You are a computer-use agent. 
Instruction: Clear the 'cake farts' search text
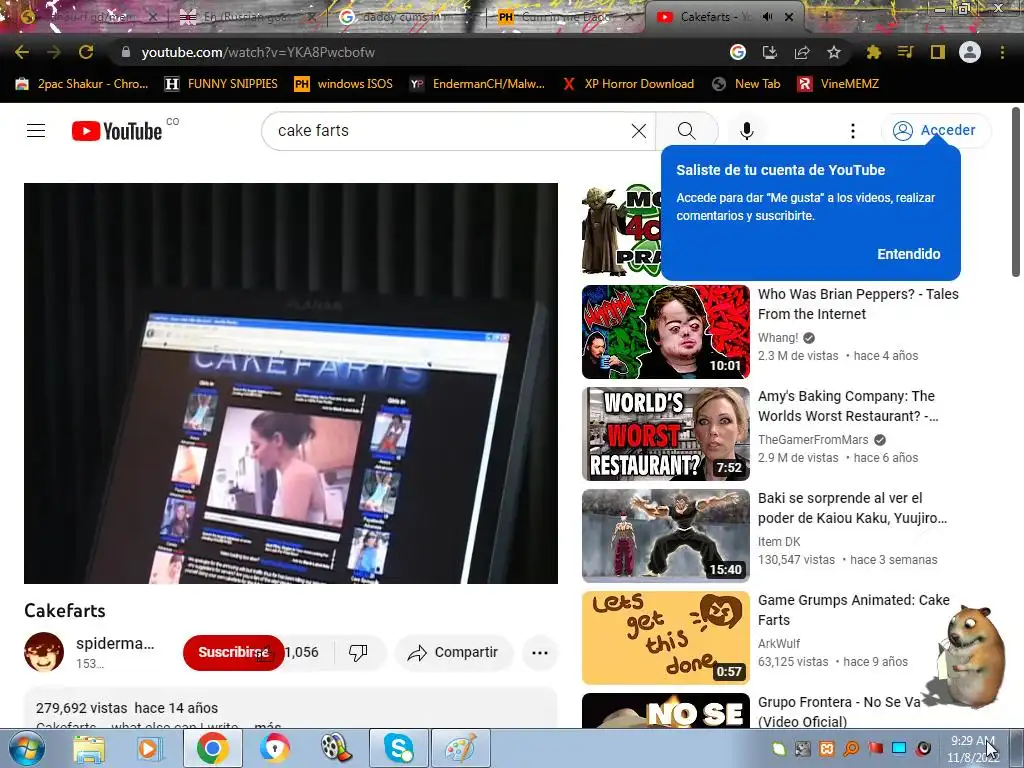coord(639,131)
